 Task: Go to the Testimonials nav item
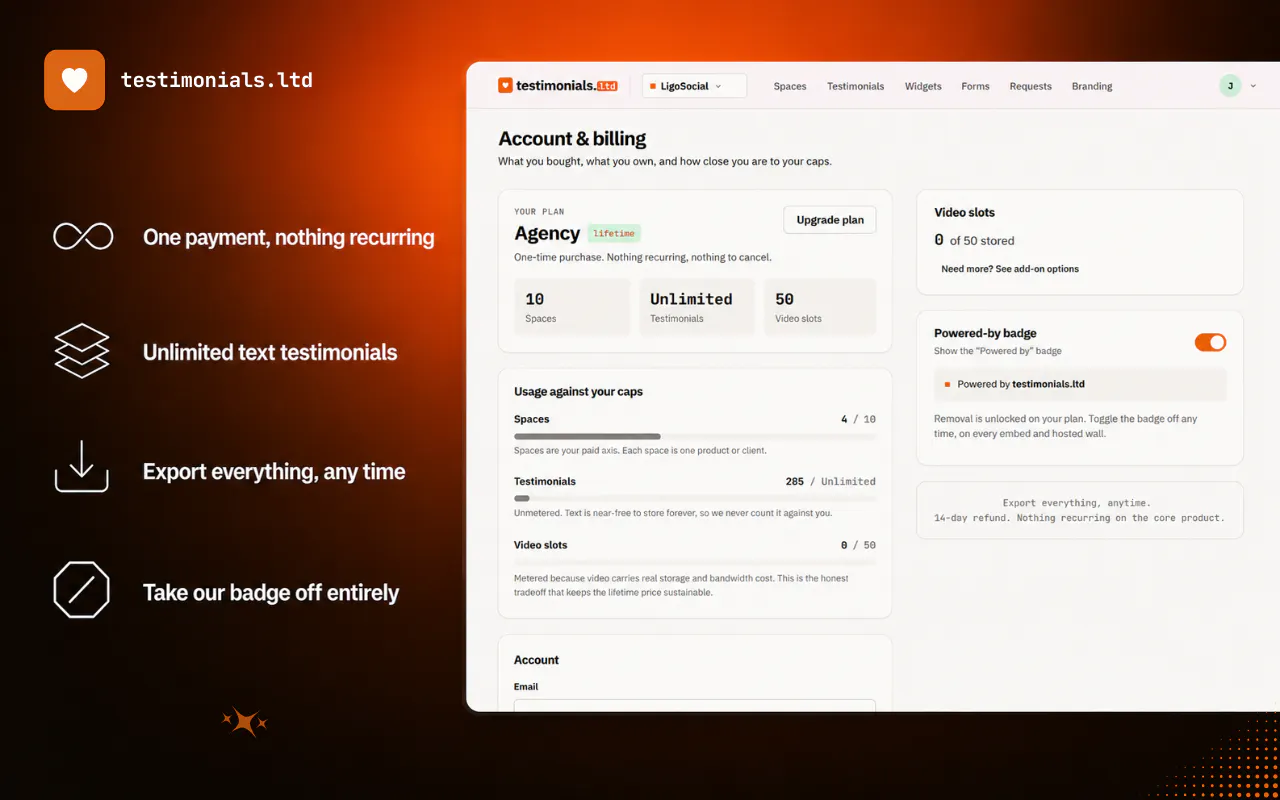coord(855,86)
